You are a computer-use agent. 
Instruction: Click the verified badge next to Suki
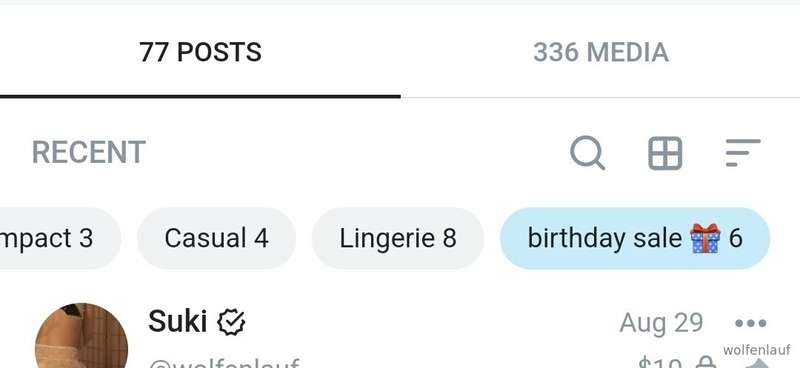coord(231,322)
